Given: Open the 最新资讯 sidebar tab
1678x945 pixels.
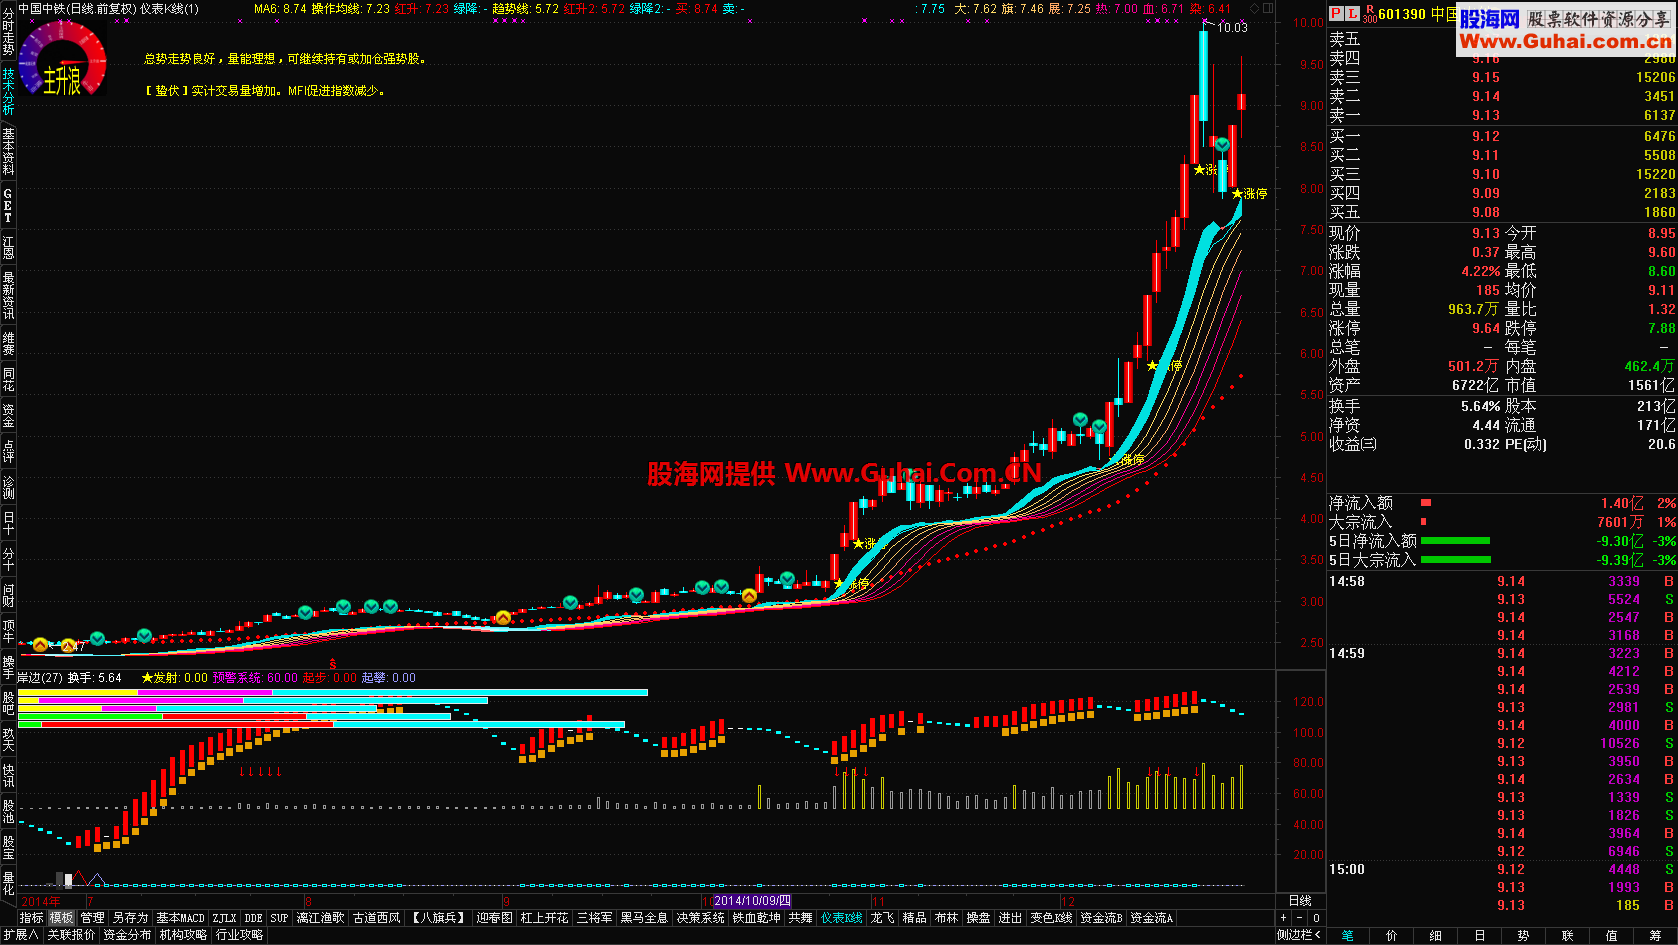Looking at the screenshot, I should [x=8, y=296].
